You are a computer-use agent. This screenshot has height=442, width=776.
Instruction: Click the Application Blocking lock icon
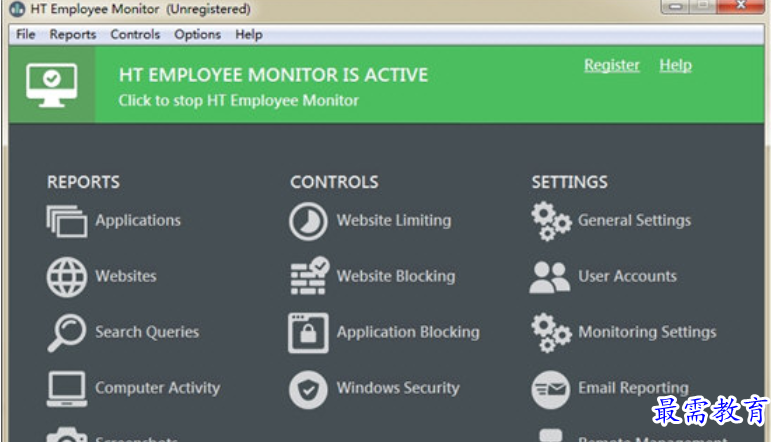click(308, 333)
